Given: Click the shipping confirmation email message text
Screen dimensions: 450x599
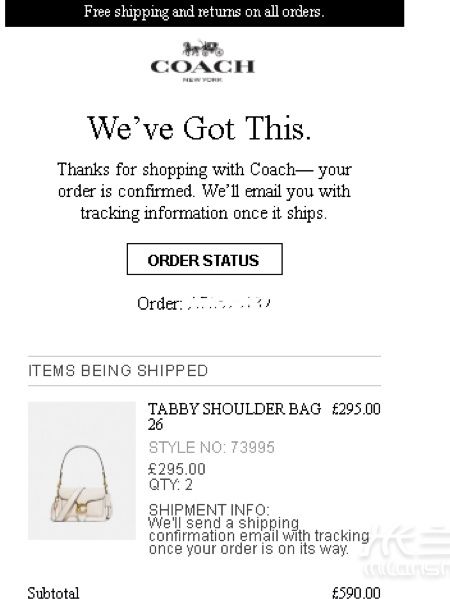Looking at the screenshot, I should click(x=259, y=536).
